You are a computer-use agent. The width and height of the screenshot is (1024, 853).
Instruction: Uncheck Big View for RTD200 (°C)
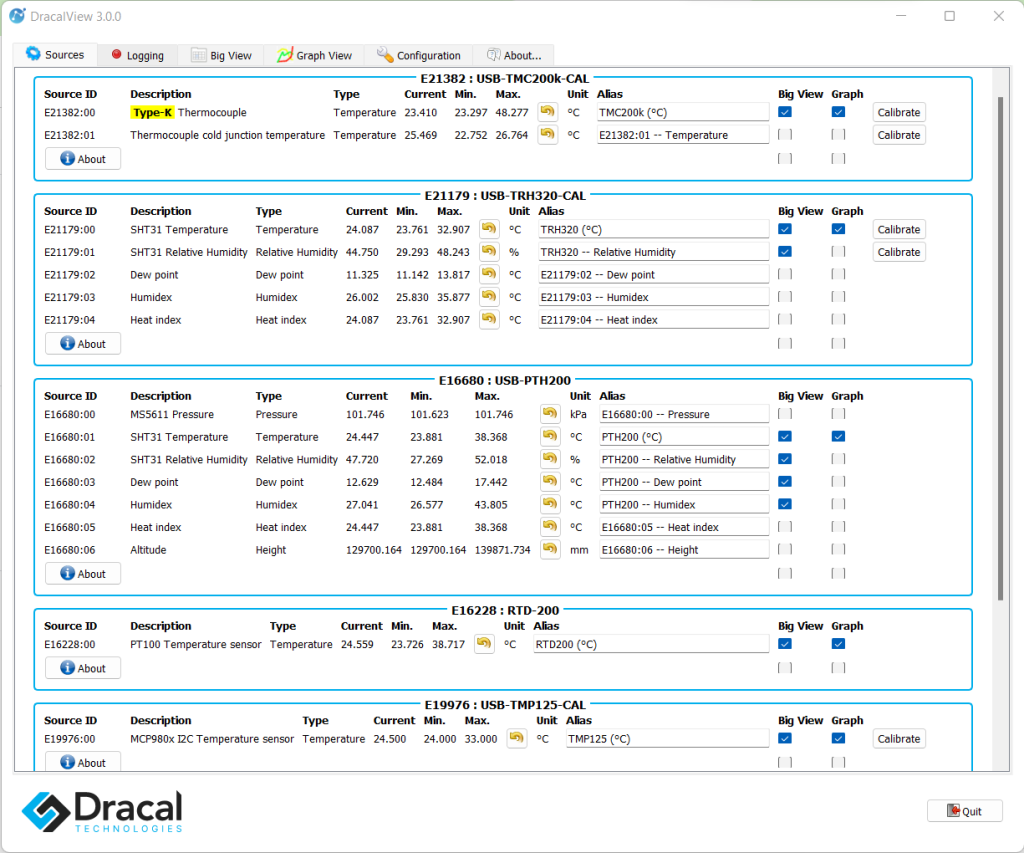click(x=785, y=644)
